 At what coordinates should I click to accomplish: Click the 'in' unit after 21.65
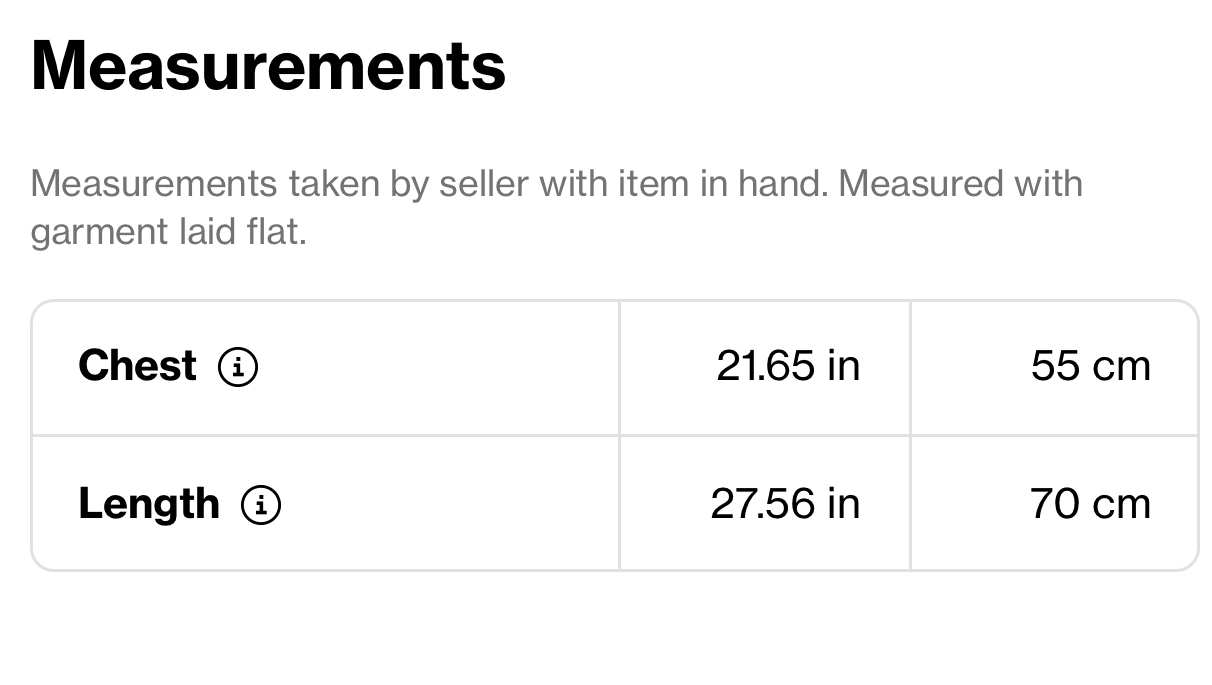[843, 366]
